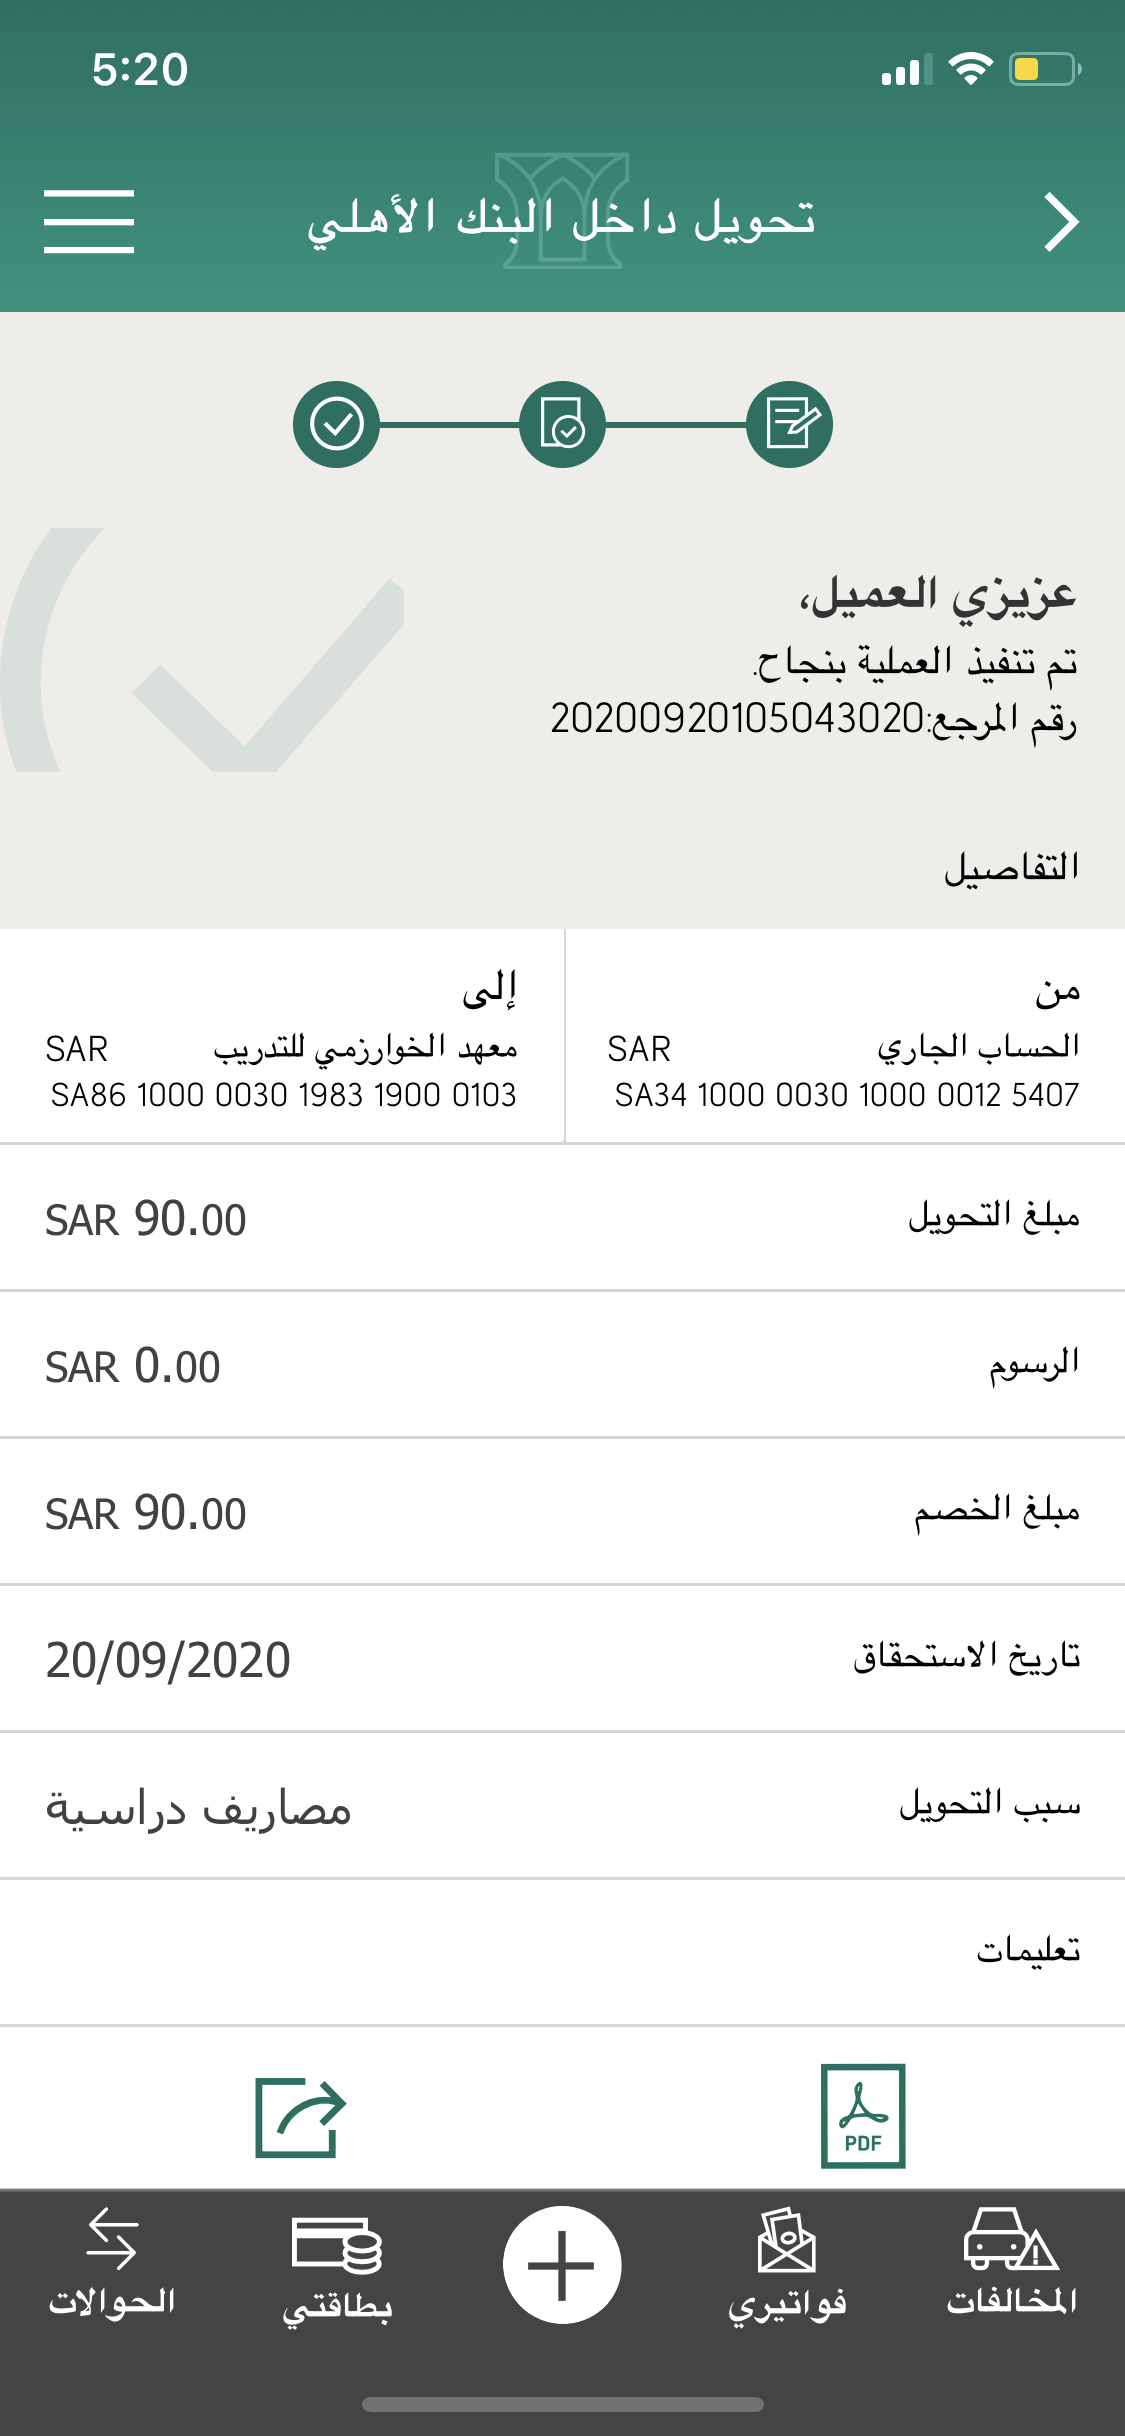Tap the تعليمات instructions row

(562, 1952)
